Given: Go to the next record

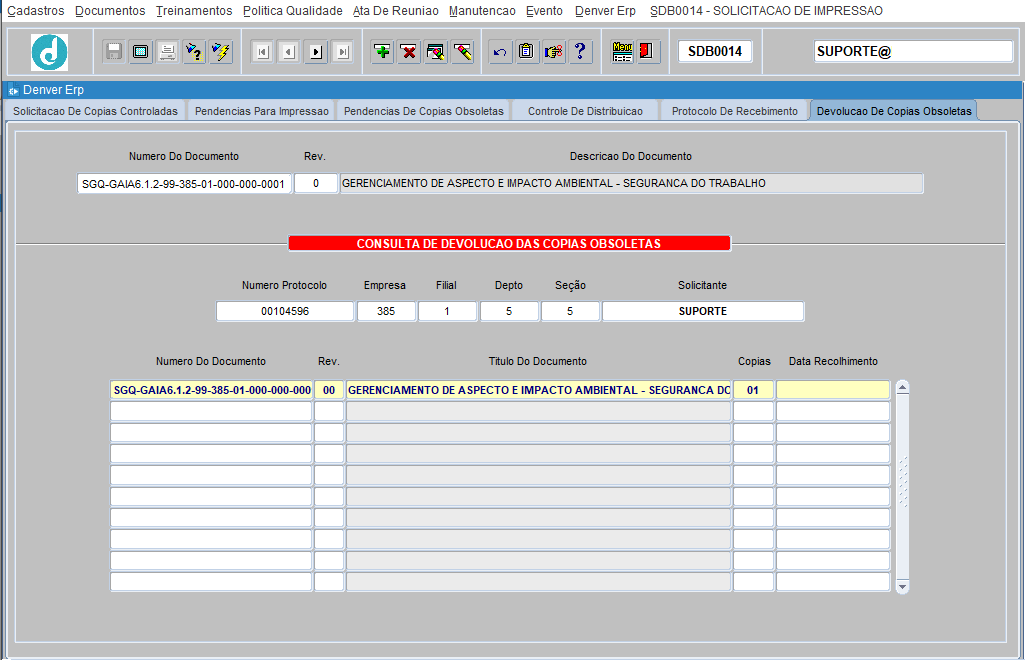Looking at the screenshot, I should click(x=316, y=52).
